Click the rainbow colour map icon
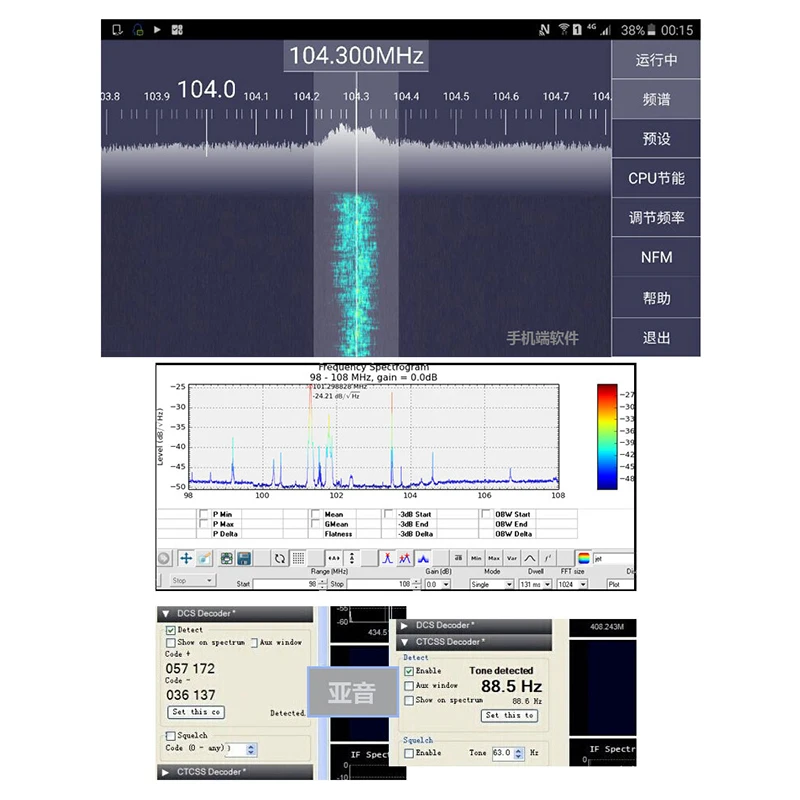The height and width of the screenshot is (800, 800). 584,558
